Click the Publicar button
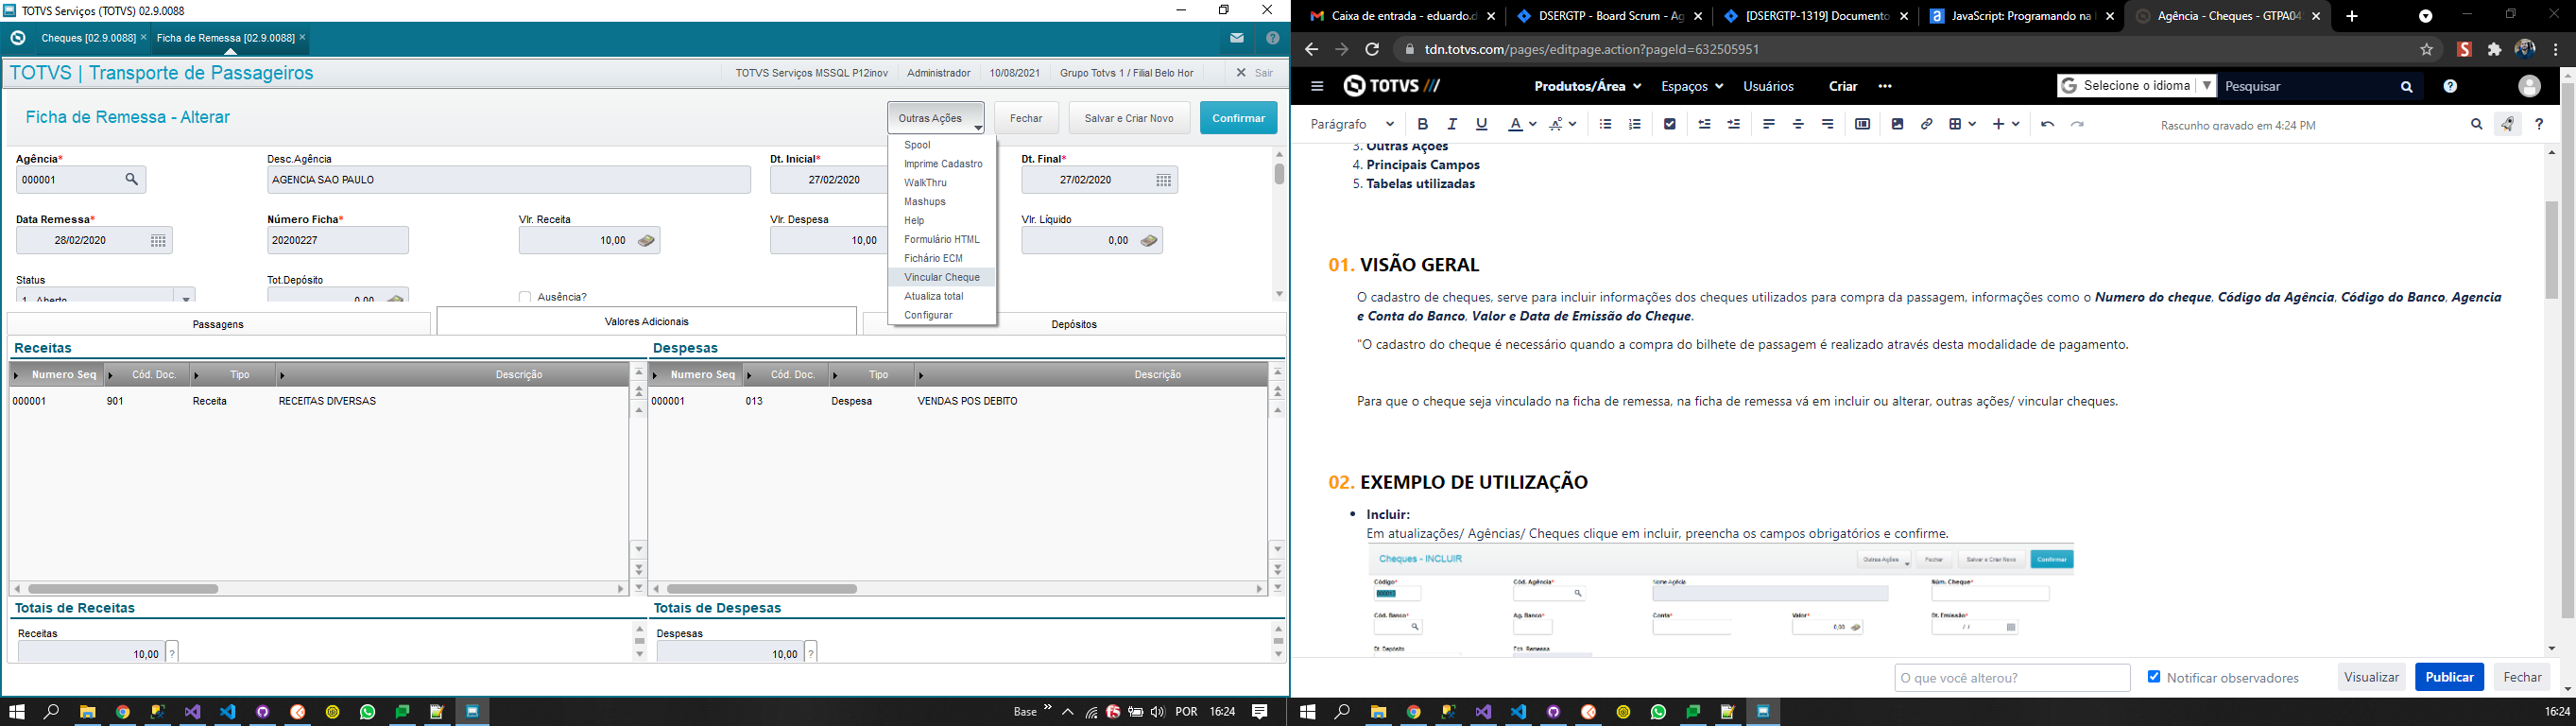2576x726 pixels. pos(2449,677)
